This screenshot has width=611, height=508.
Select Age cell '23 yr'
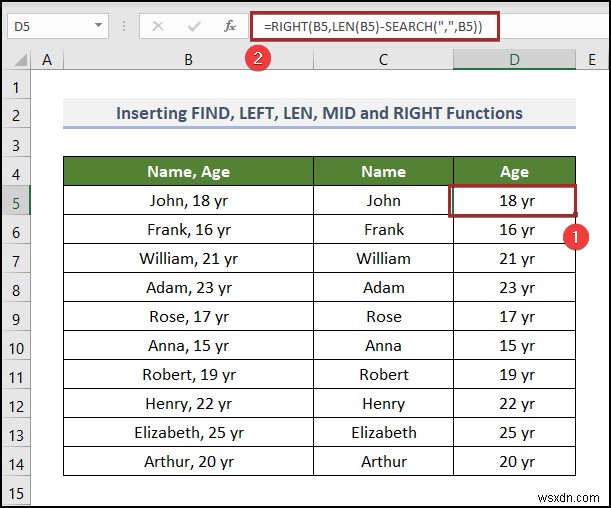[514, 288]
